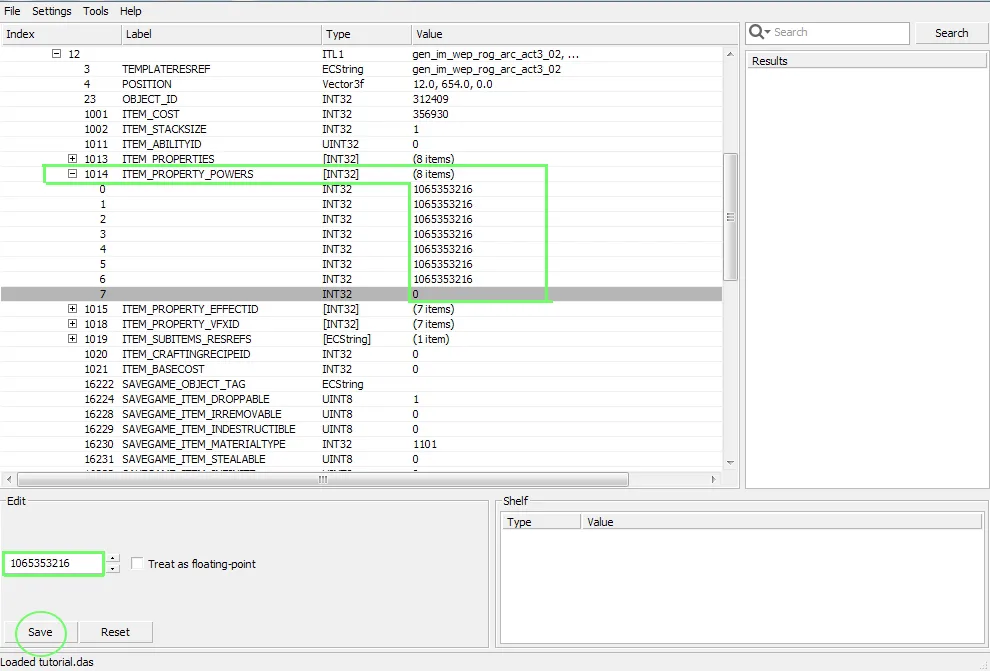Click the search magnifier icon
The height and width of the screenshot is (671, 990).
click(x=758, y=33)
